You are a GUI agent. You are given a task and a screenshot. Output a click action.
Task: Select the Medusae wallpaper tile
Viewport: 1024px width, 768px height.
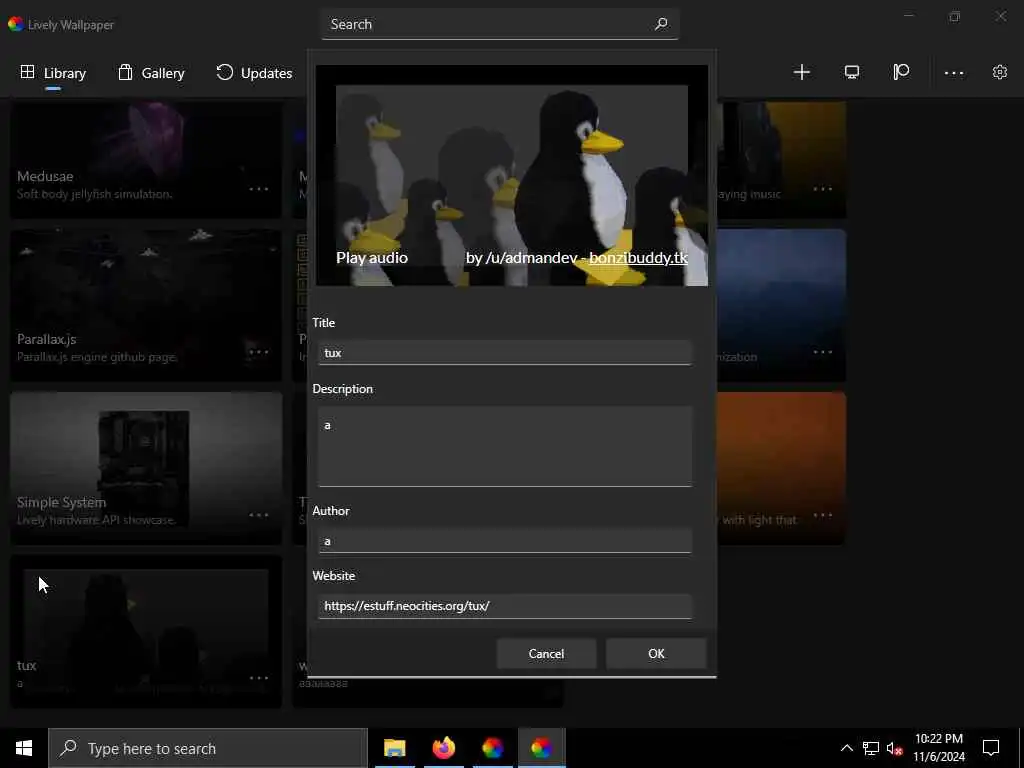coord(146,159)
